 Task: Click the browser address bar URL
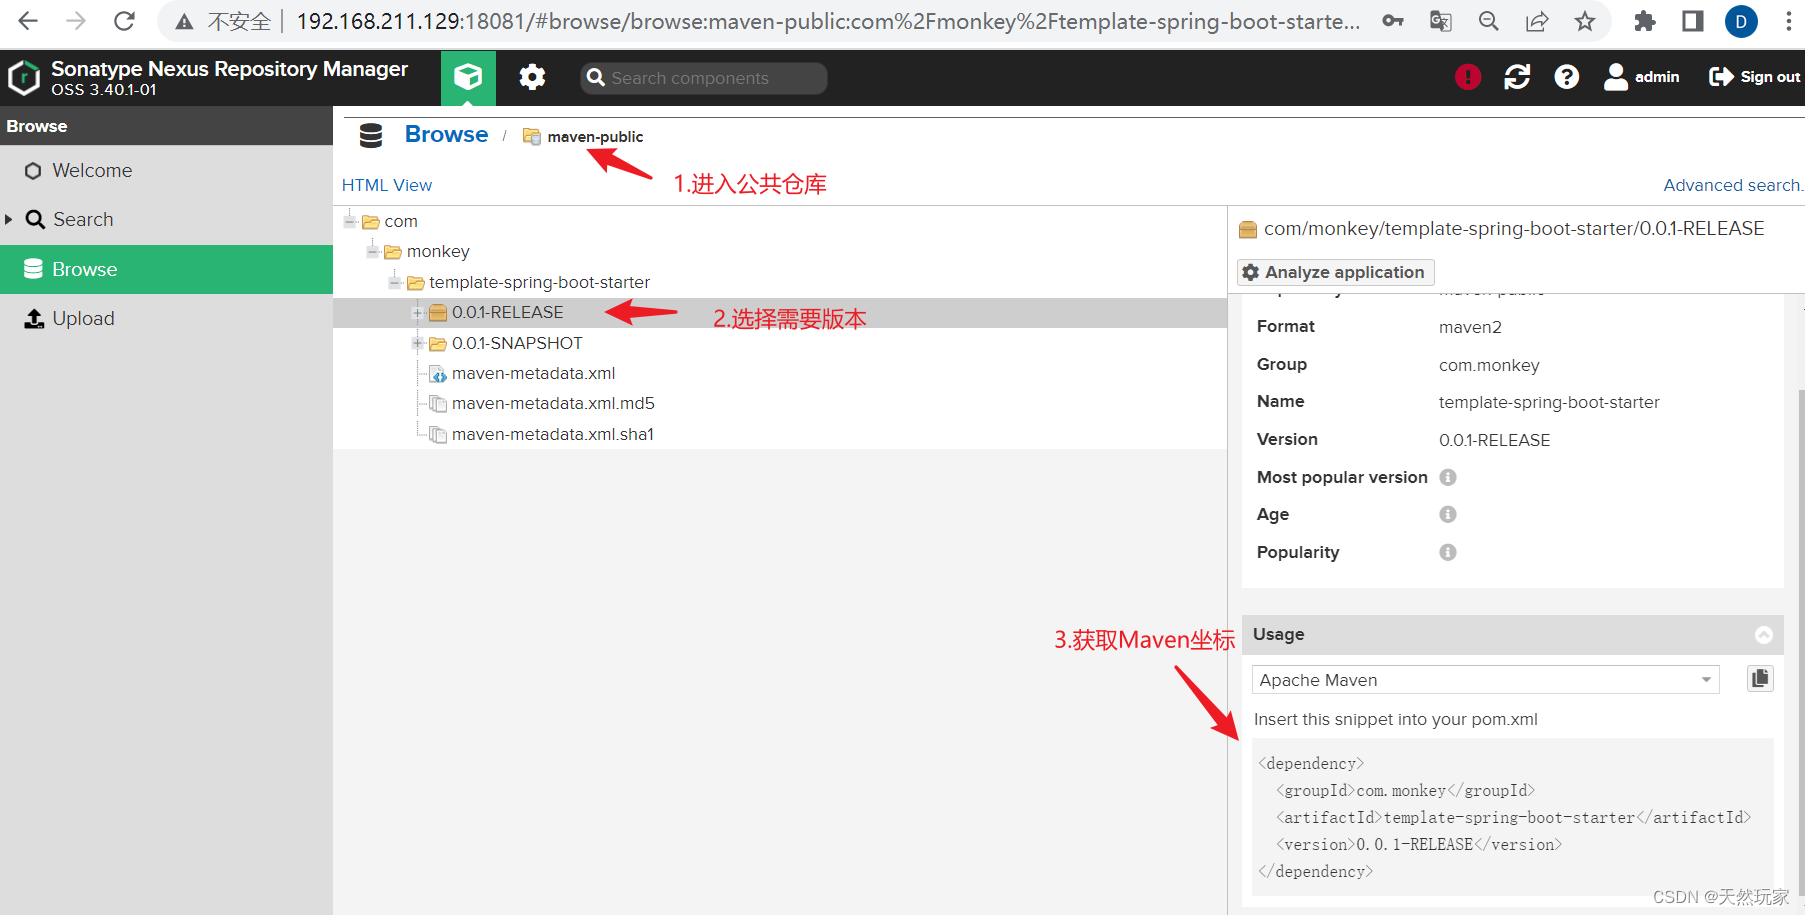coord(828,21)
